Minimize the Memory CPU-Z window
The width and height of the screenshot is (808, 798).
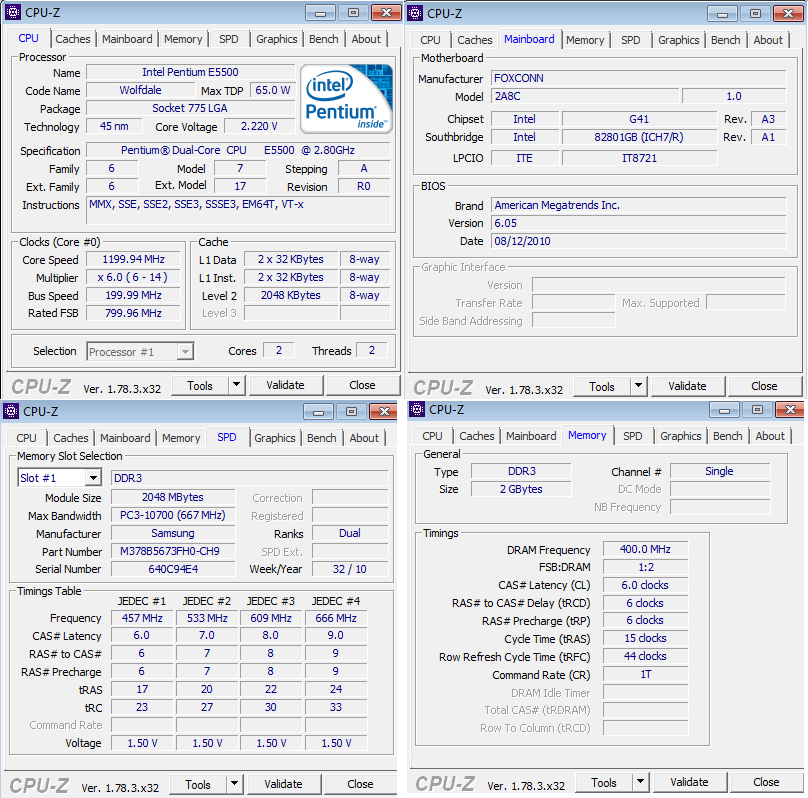click(724, 410)
